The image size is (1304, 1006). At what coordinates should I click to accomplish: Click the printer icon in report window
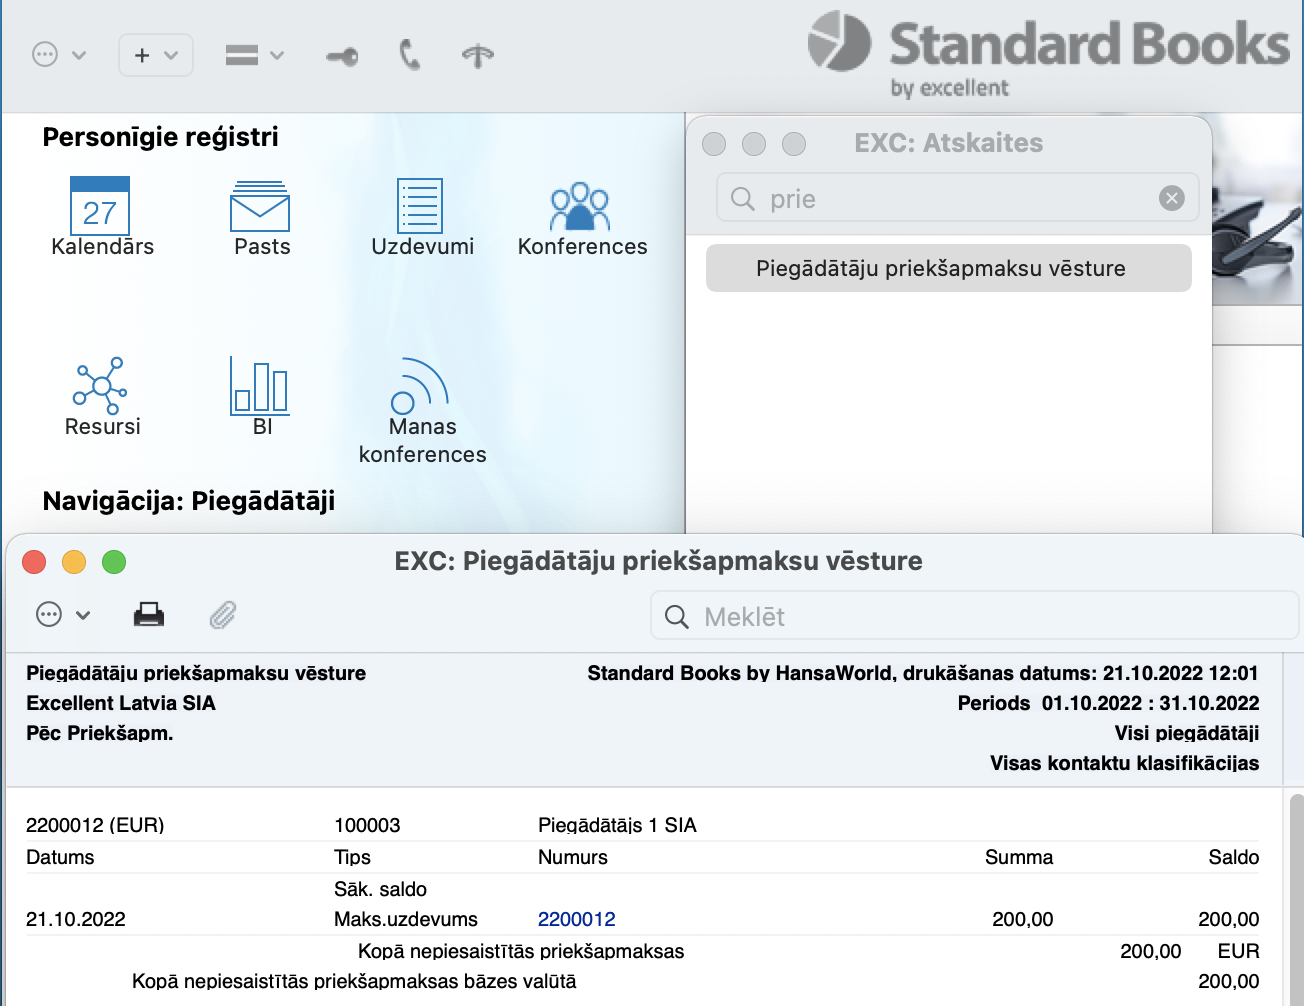[x=149, y=615]
